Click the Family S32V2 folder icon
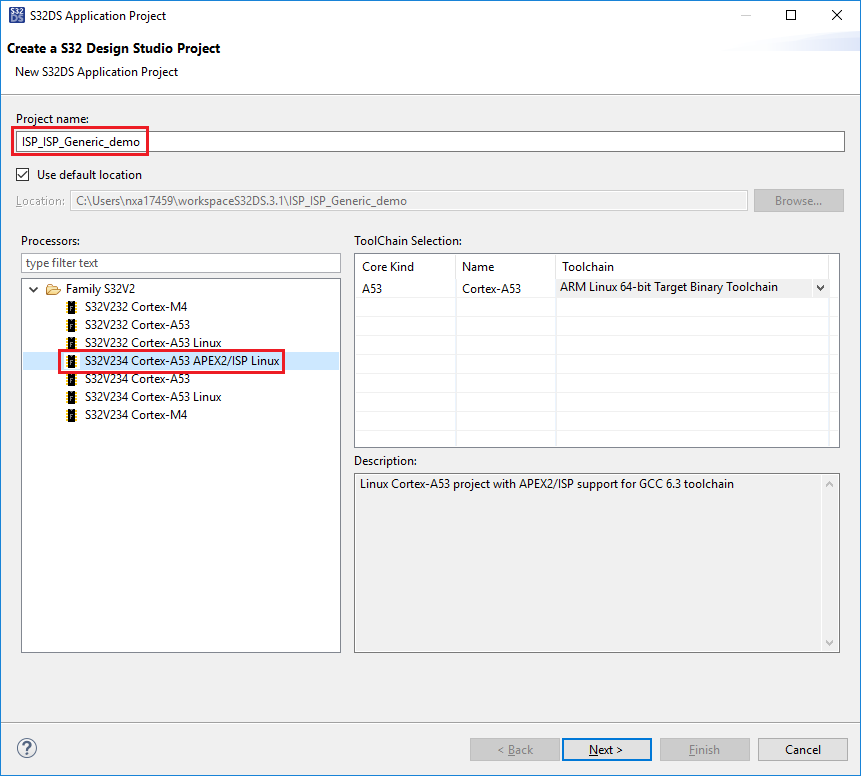 [53, 289]
